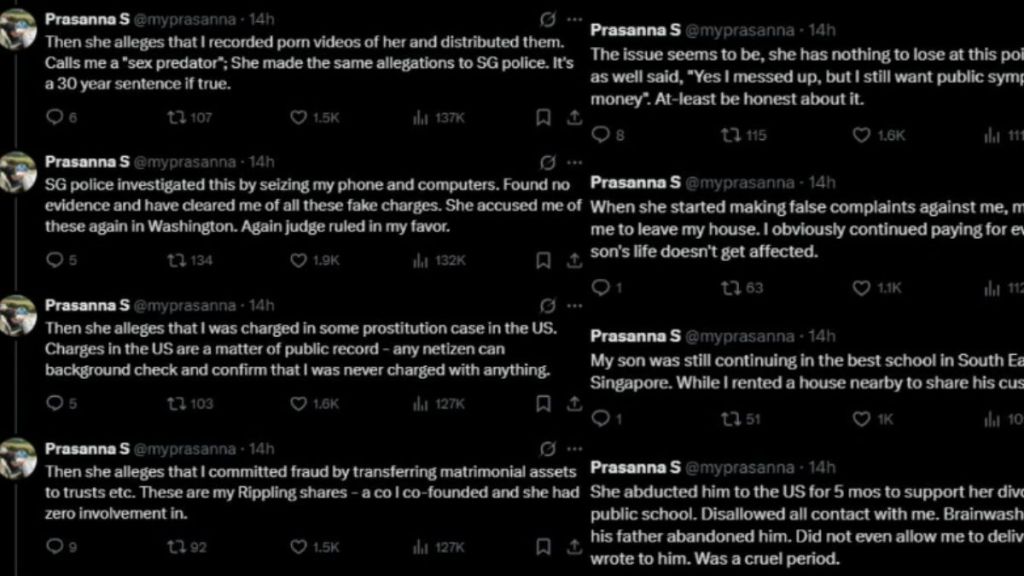Open more options on the Rippling shares tweet
This screenshot has width=1024, height=576.
coord(574,448)
